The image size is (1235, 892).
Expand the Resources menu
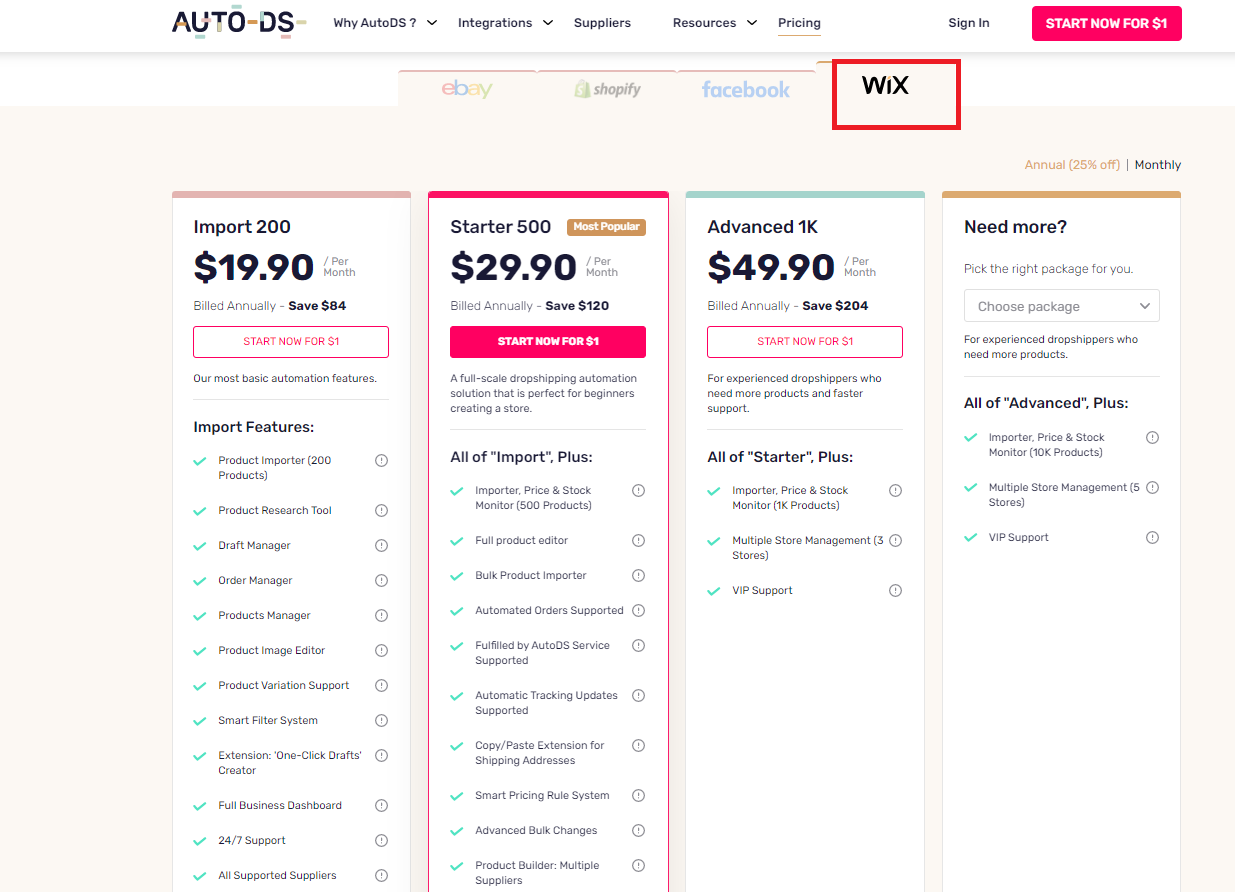(714, 23)
